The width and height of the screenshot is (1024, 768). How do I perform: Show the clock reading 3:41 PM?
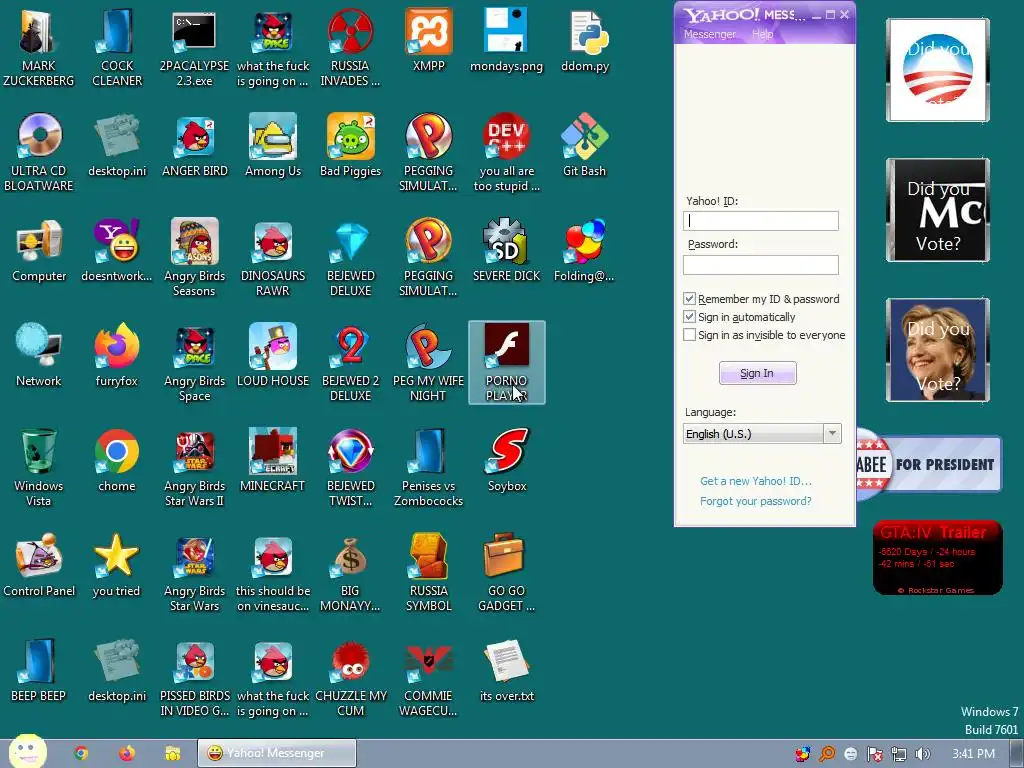pyautogui.click(x=973, y=754)
